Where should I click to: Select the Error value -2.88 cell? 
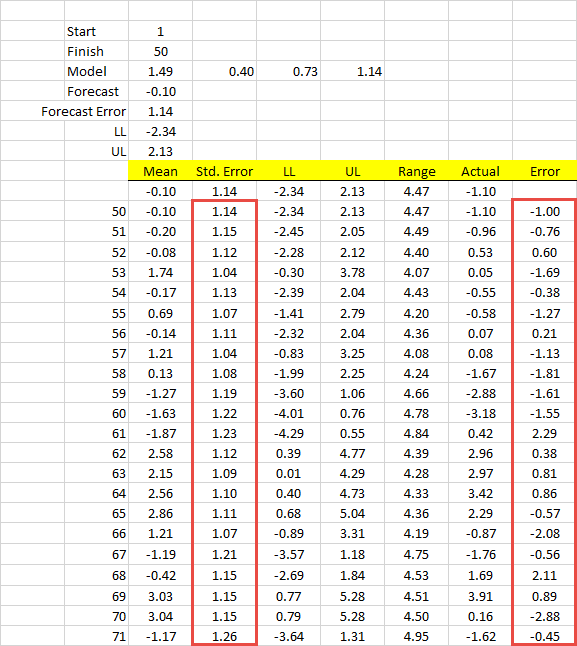pos(544,616)
